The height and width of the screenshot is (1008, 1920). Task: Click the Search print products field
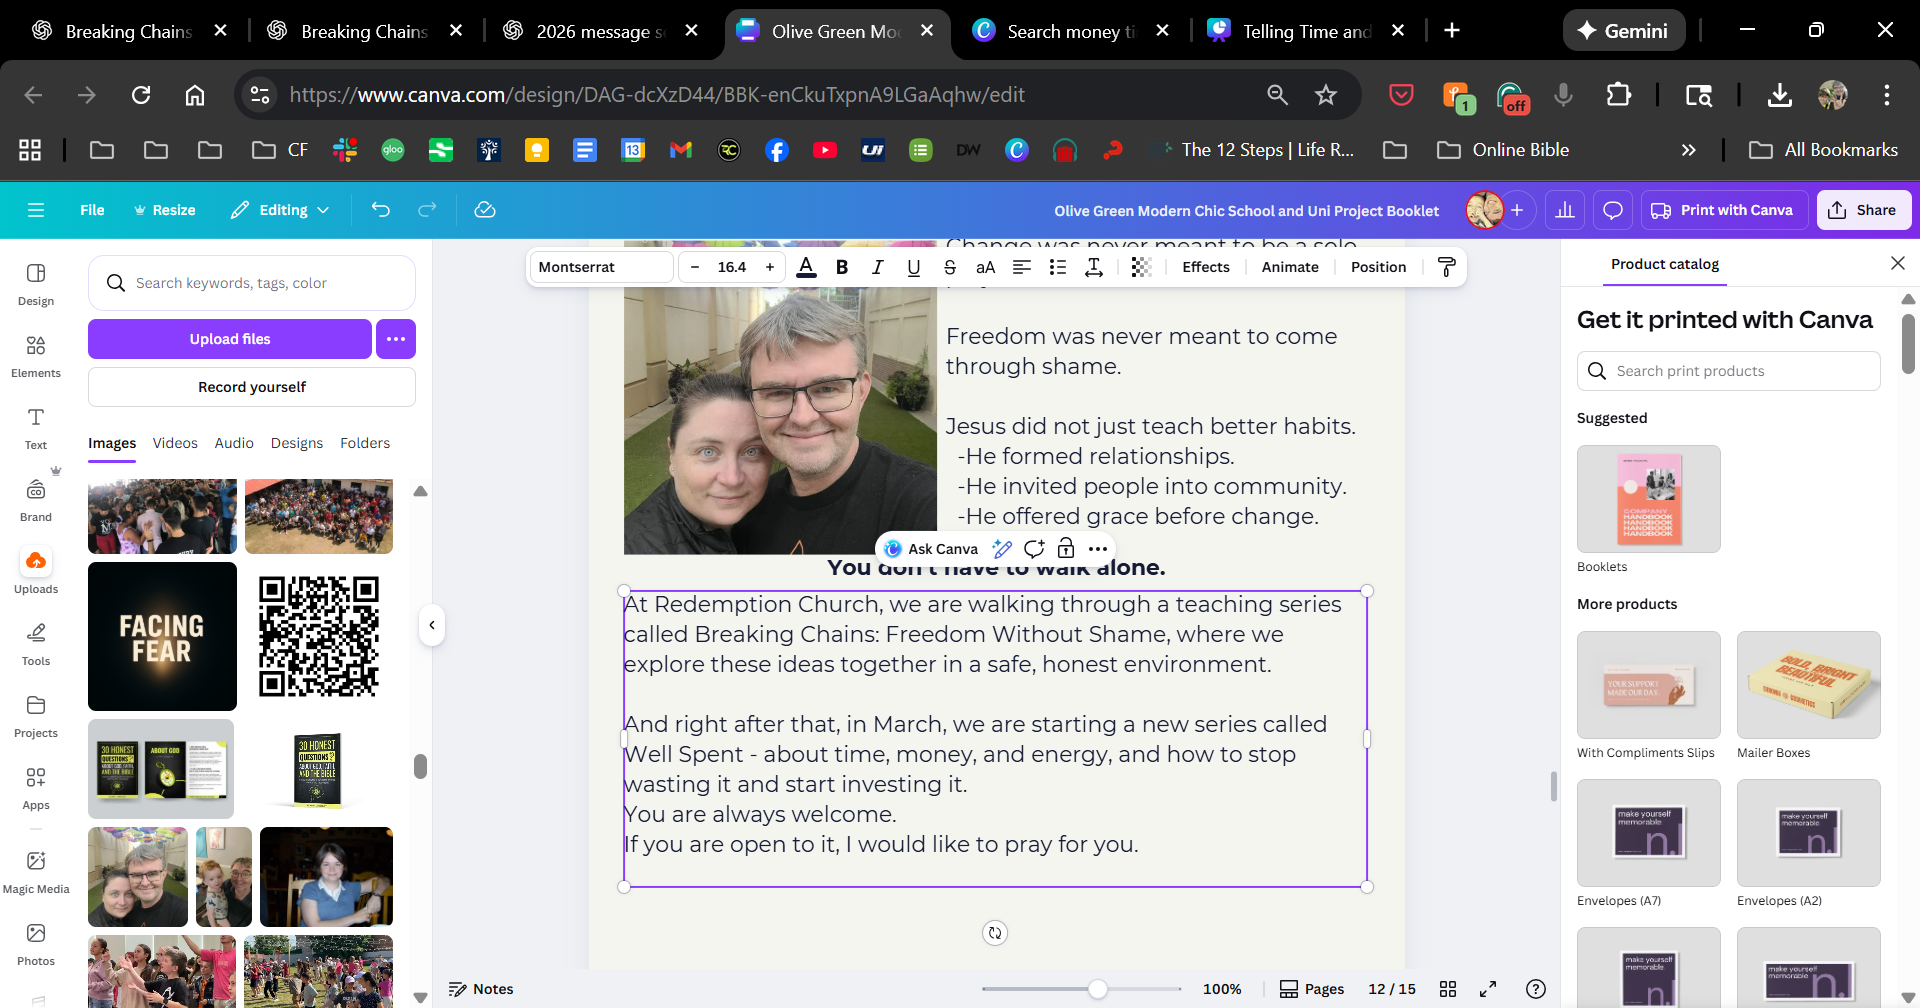tap(1728, 371)
